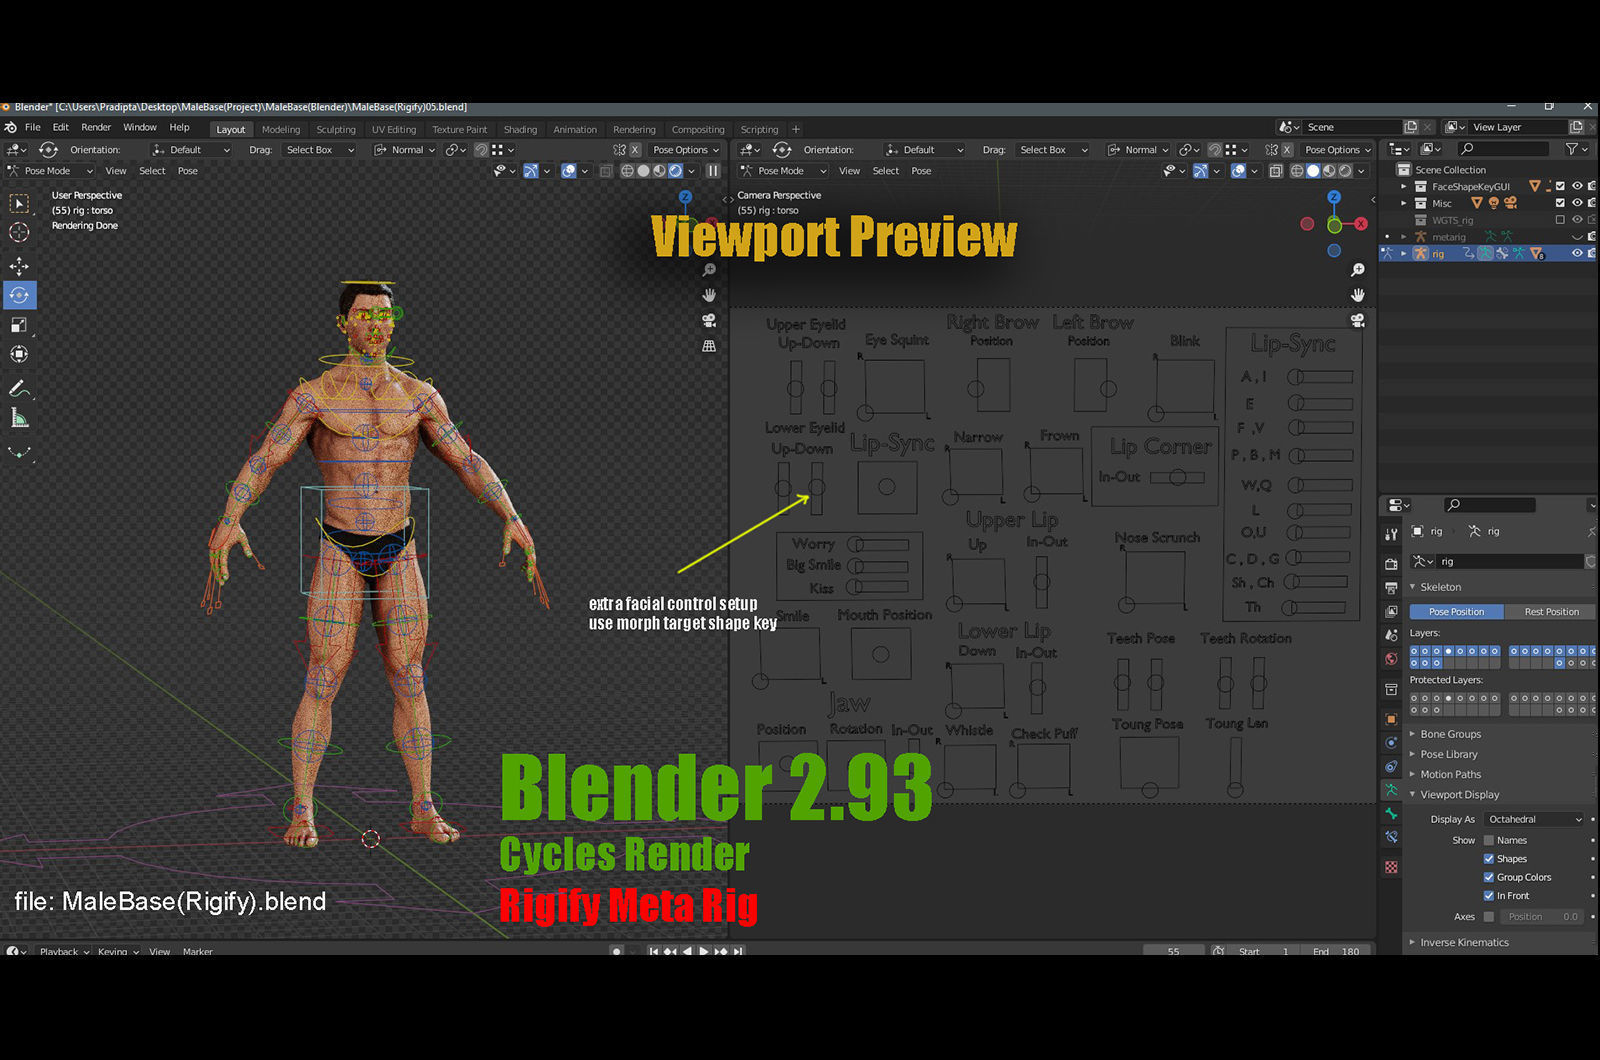Click the Z axis on left viewport gizmo
The height and width of the screenshot is (1060, 1600).
tap(685, 197)
